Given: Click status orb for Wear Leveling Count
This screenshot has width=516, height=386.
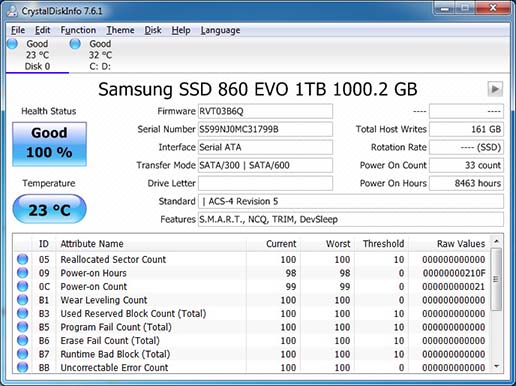Looking at the screenshot, I should pos(23,300).
